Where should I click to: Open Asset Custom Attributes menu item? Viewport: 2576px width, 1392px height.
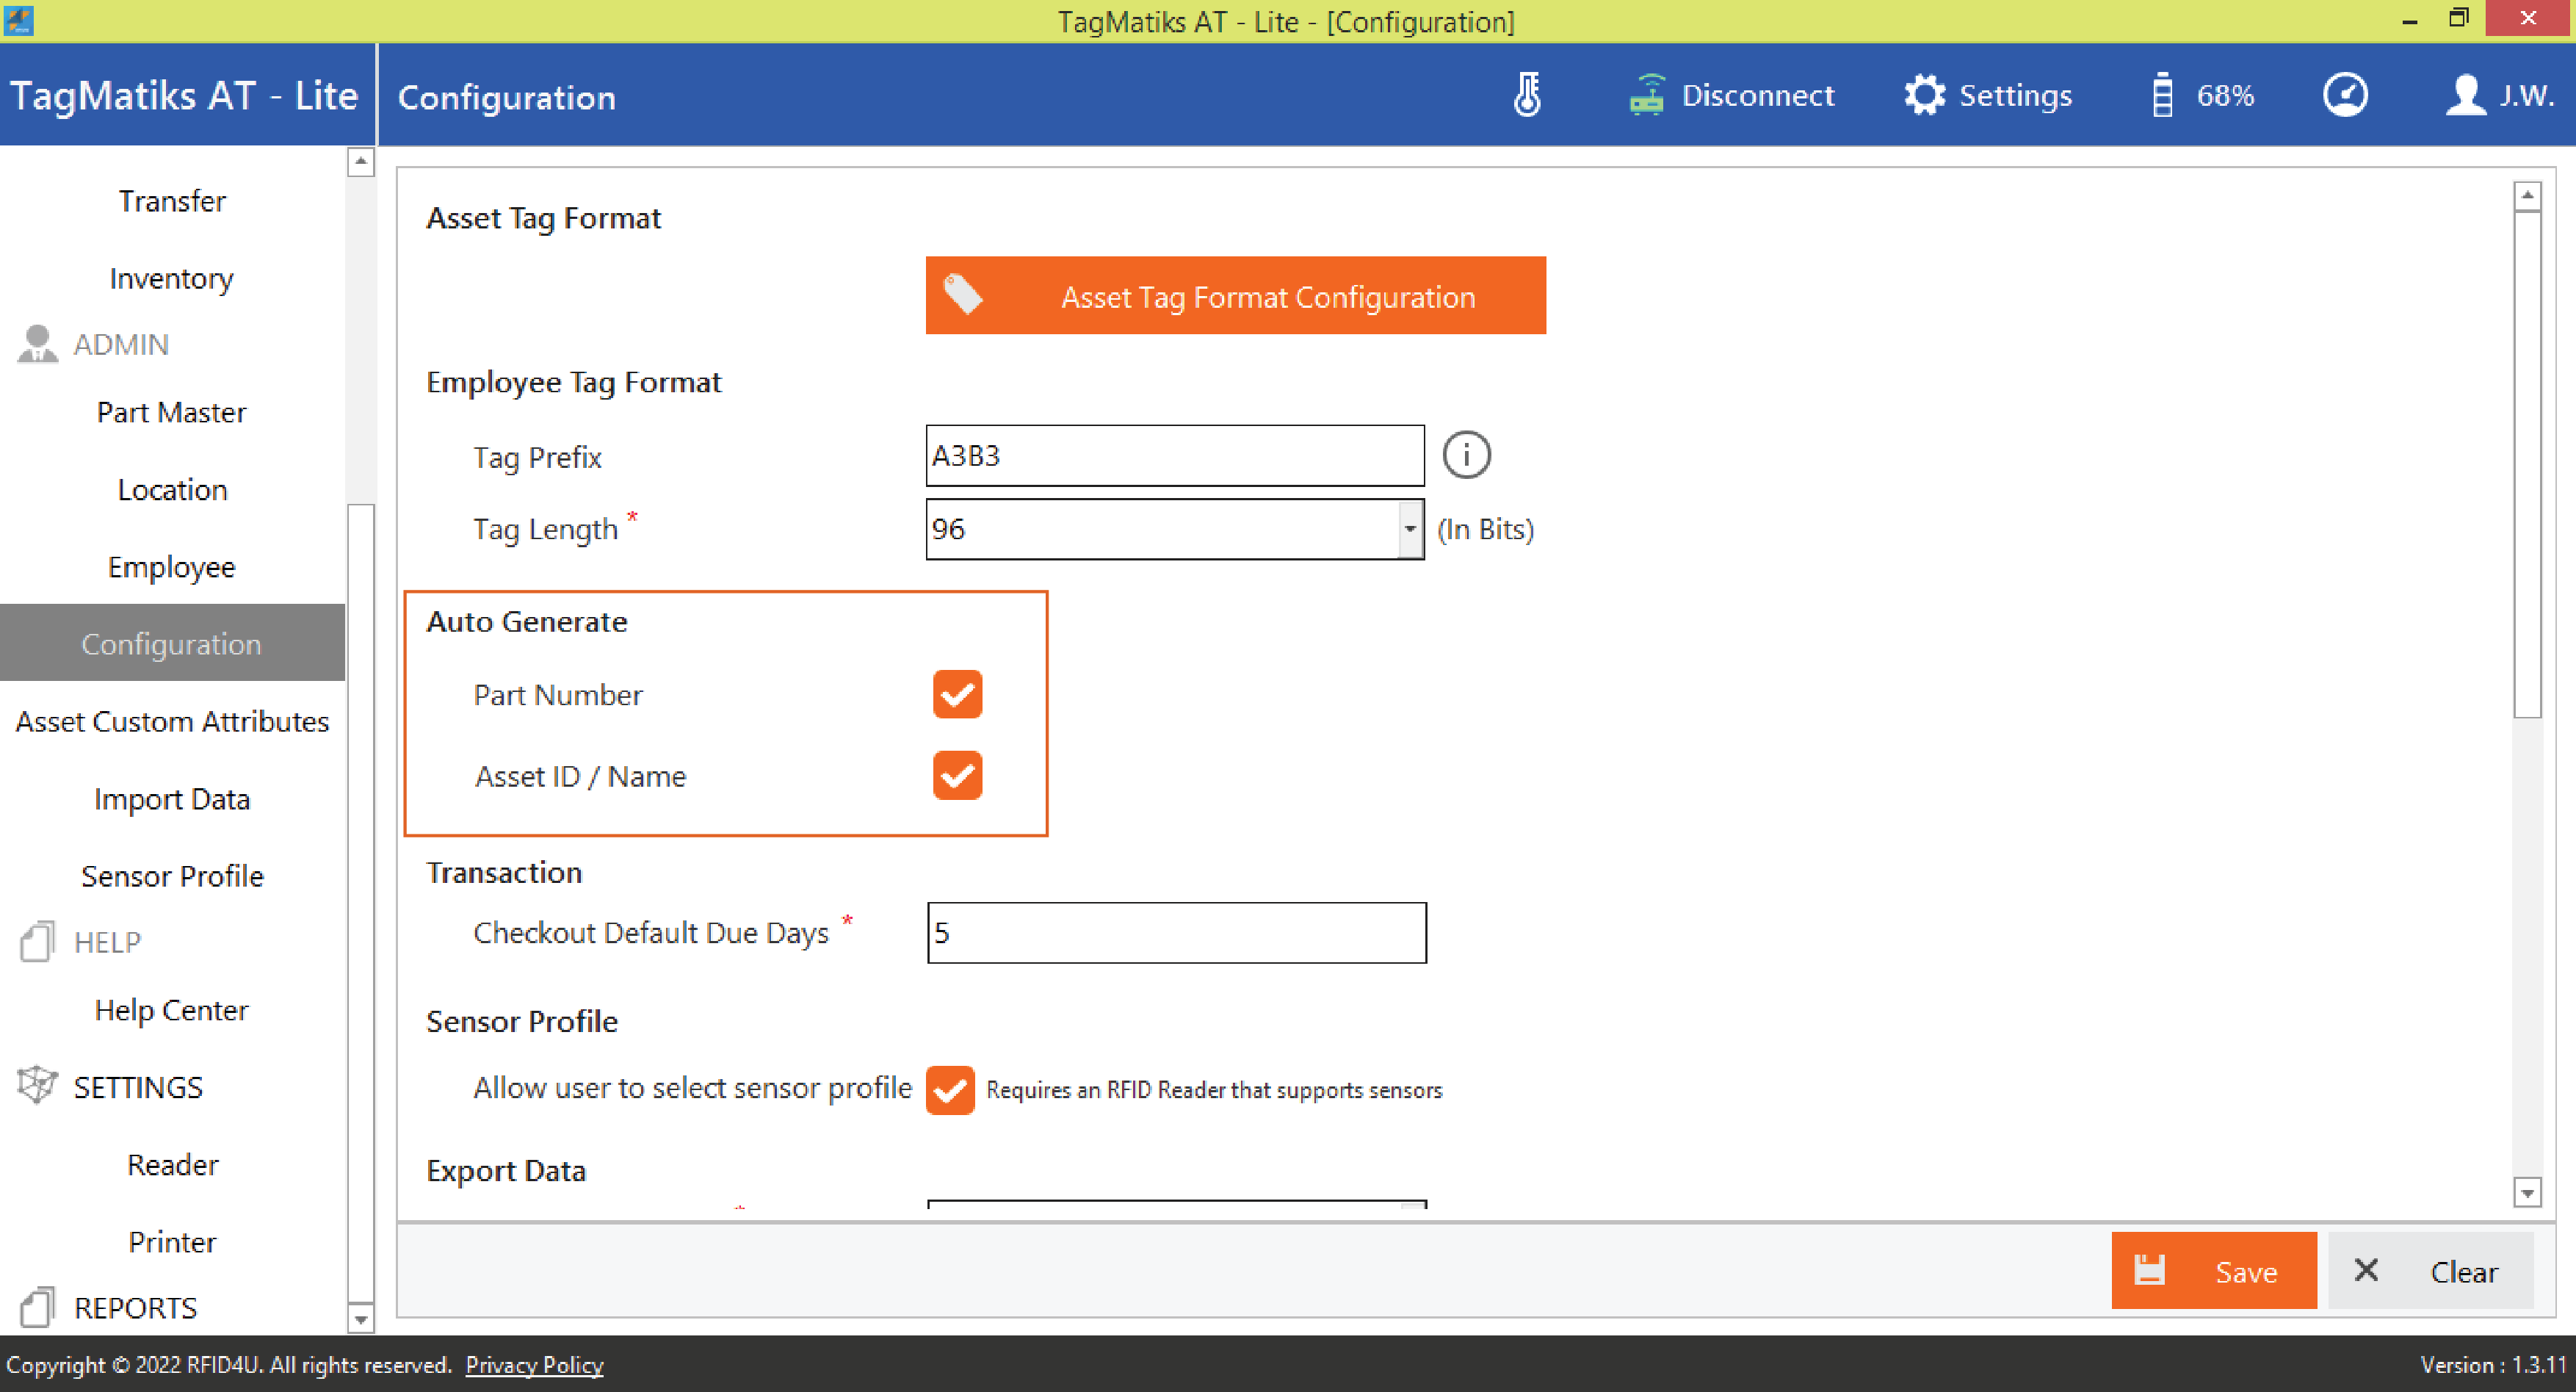(x=172, y=722)
